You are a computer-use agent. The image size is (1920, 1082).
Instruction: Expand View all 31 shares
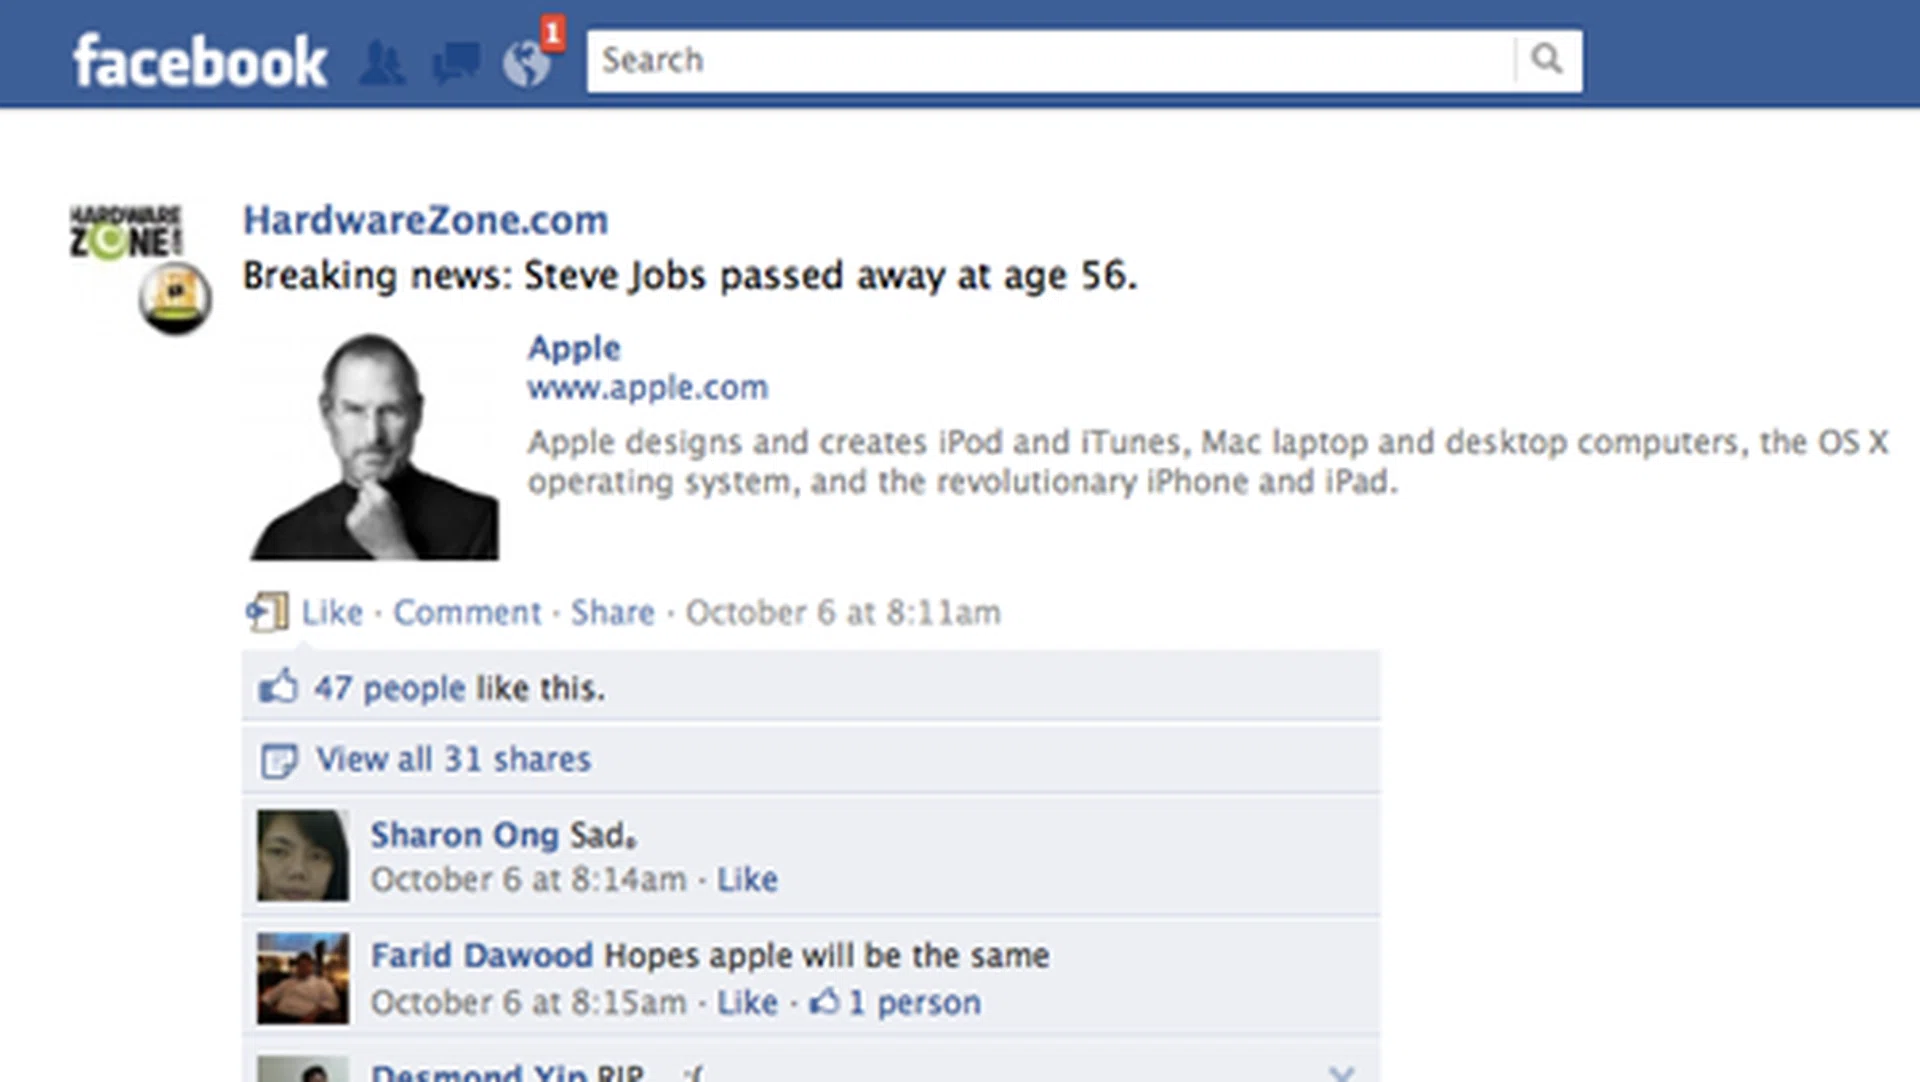pyautogui.click(x=453, y=759)
